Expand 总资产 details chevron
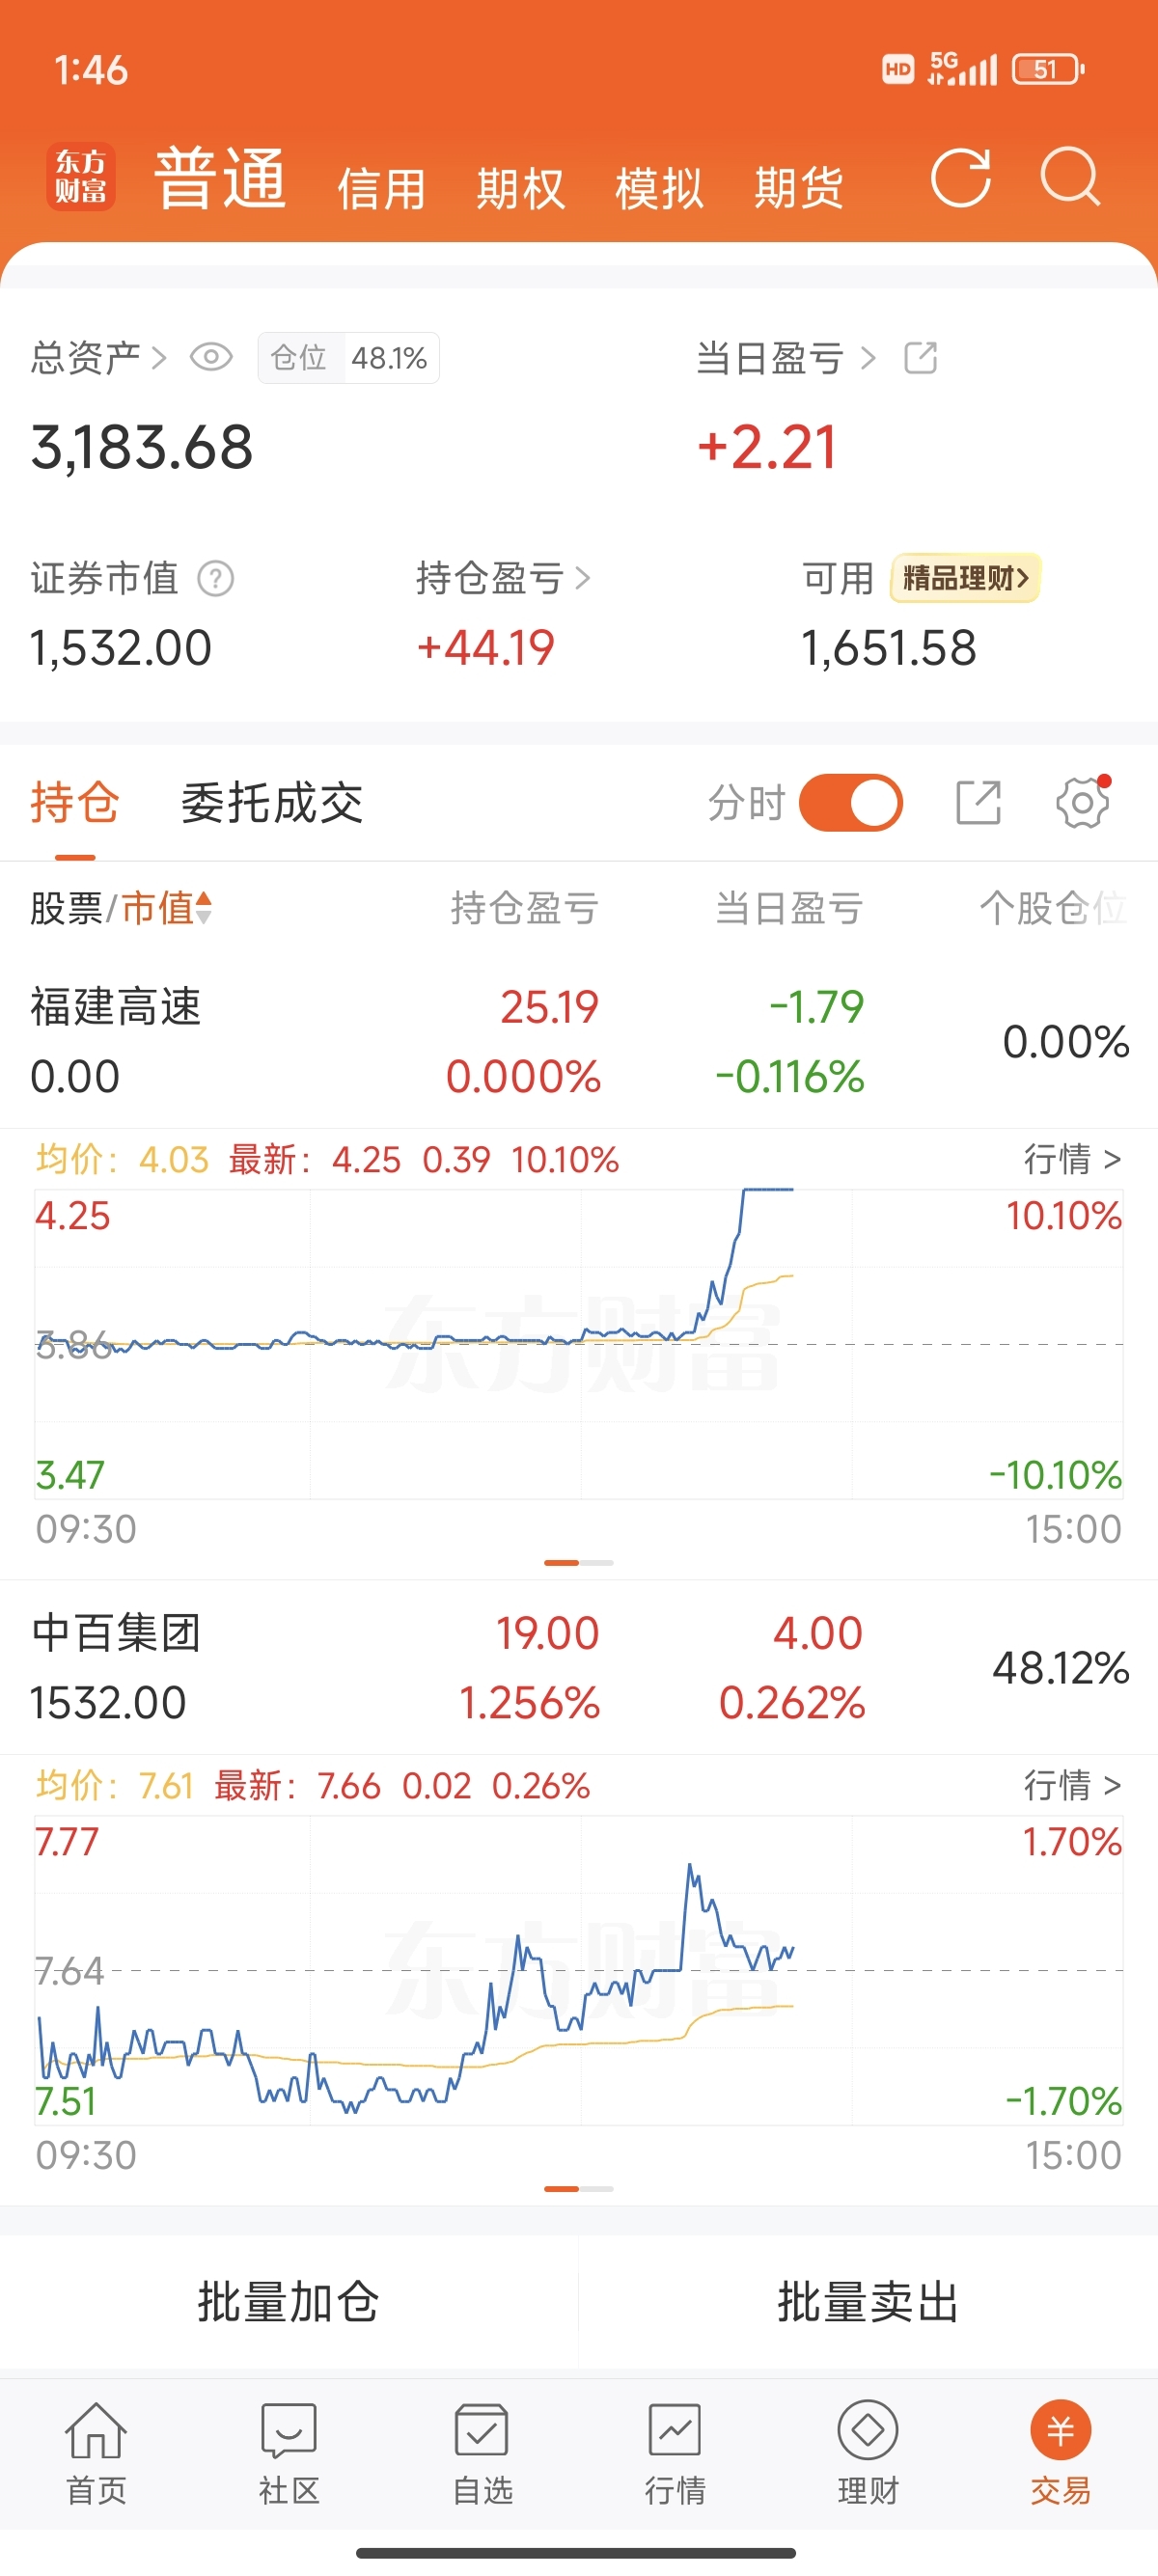The height and width of the screenshot is (2576, 1158). 158,357
